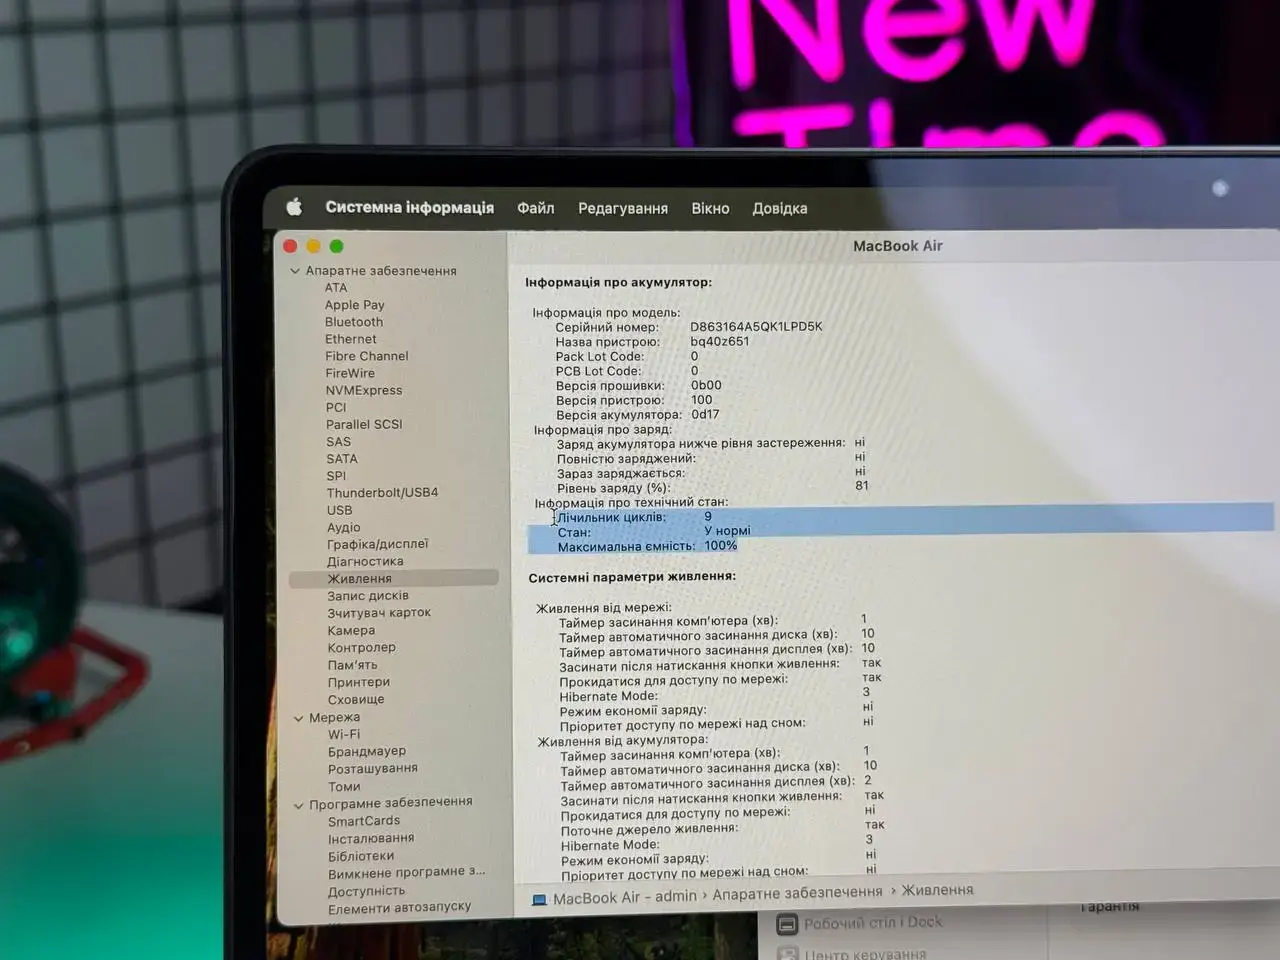Open the Системна інформація app menu
Viewport: 1280px width, 960px height.
(410, 207)
